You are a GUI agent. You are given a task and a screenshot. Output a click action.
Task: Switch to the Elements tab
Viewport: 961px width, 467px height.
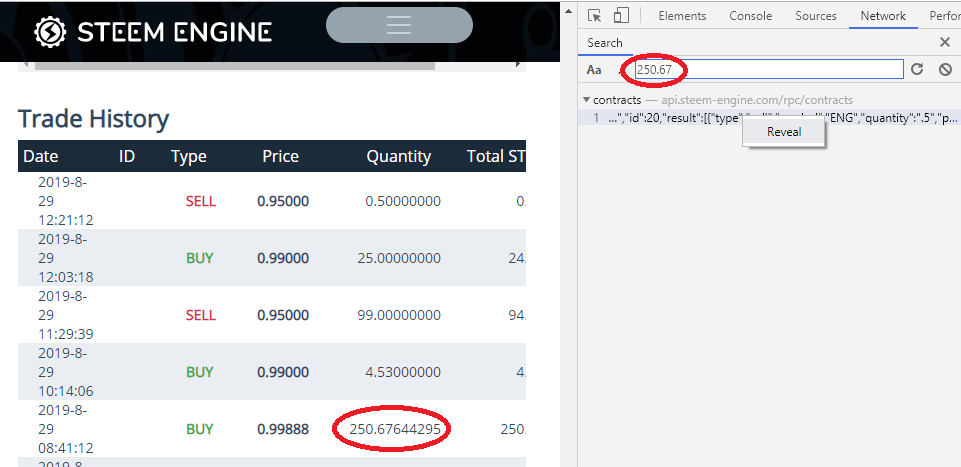(682, 16)
